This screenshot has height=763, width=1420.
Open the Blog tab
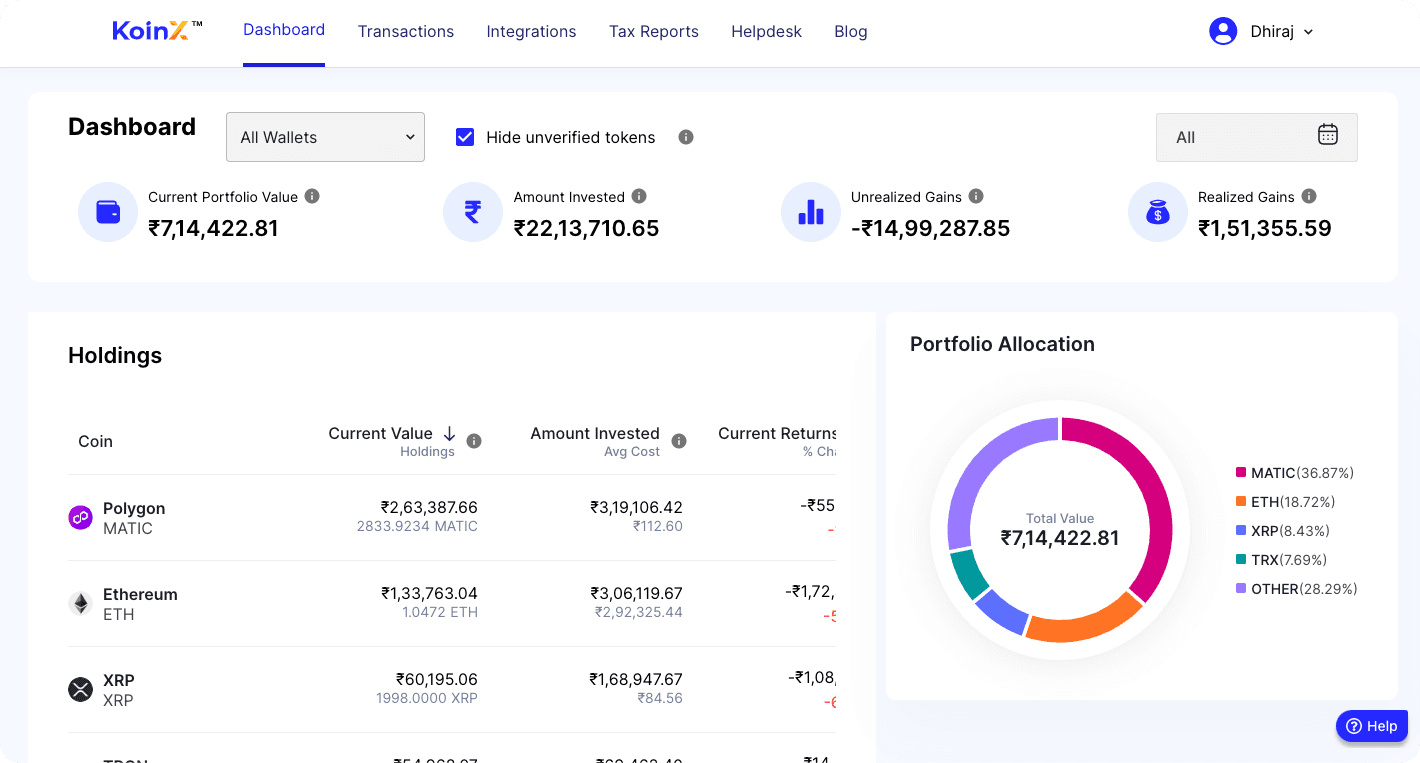851,31
